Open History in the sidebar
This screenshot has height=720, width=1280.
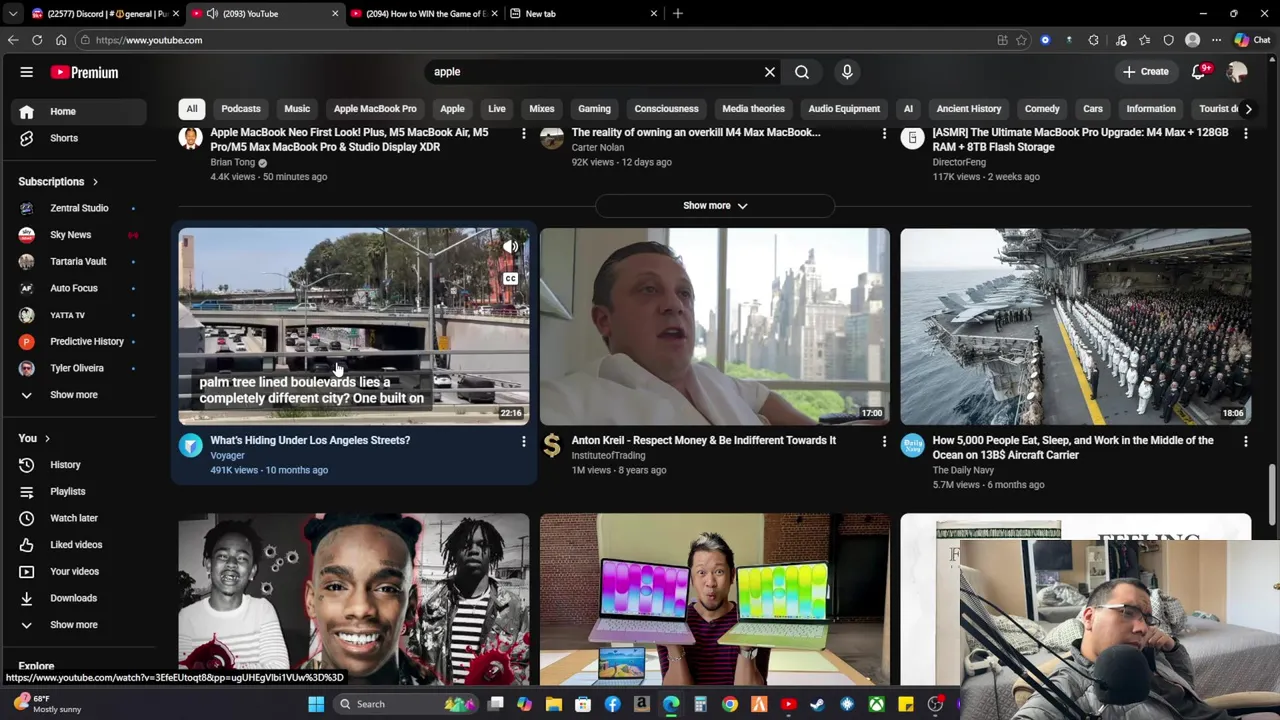[x=79, y=465]
